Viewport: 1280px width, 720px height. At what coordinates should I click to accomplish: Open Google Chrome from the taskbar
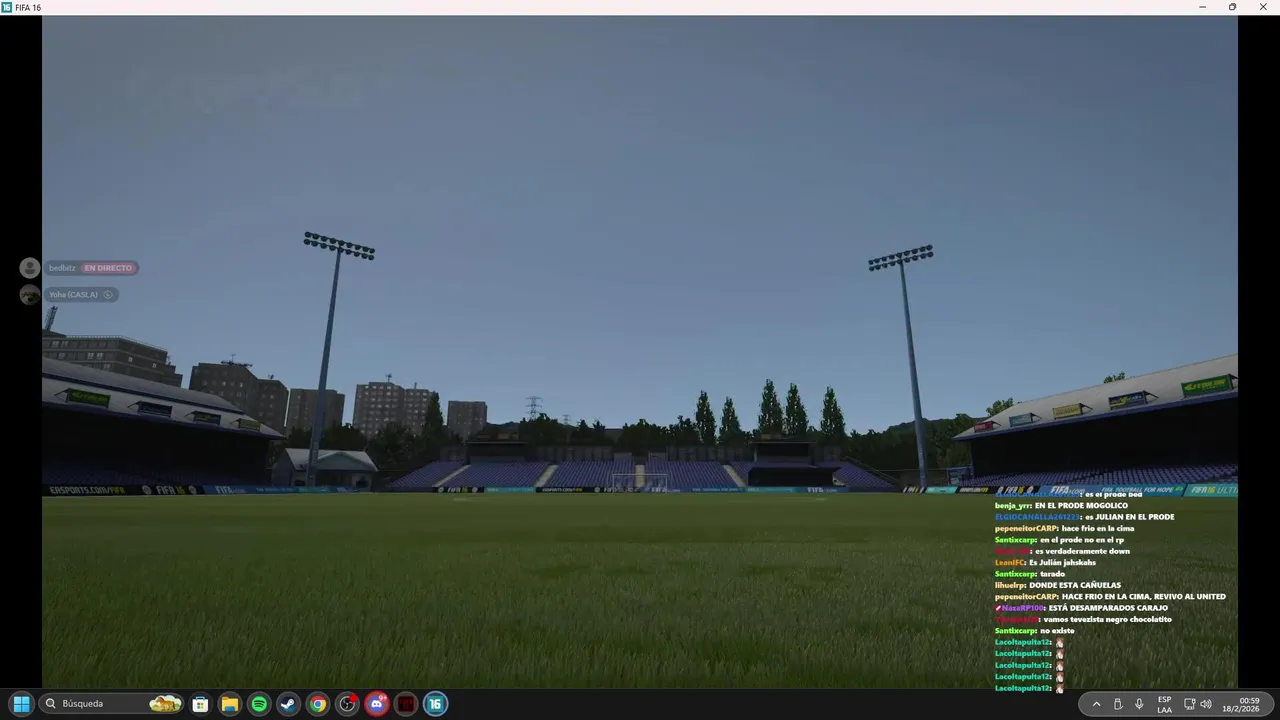click(318, 704)
